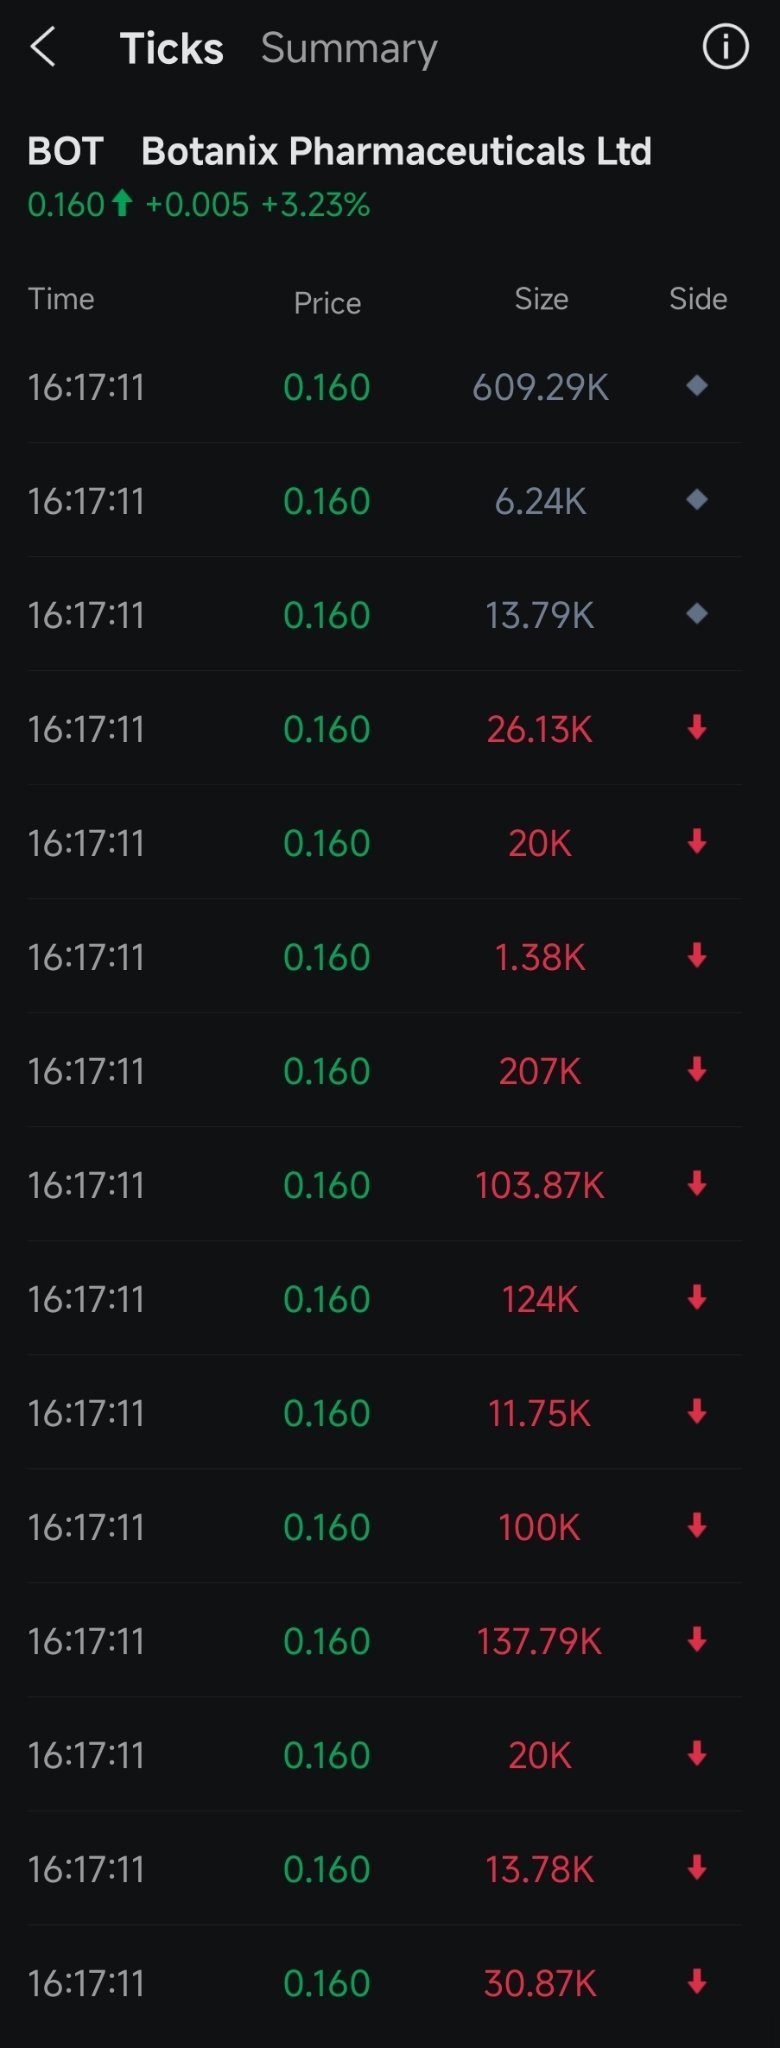Click red down arrow for 103.87K trade
The width and height of the screenshot is (780, 2048).
point(697,1184)
